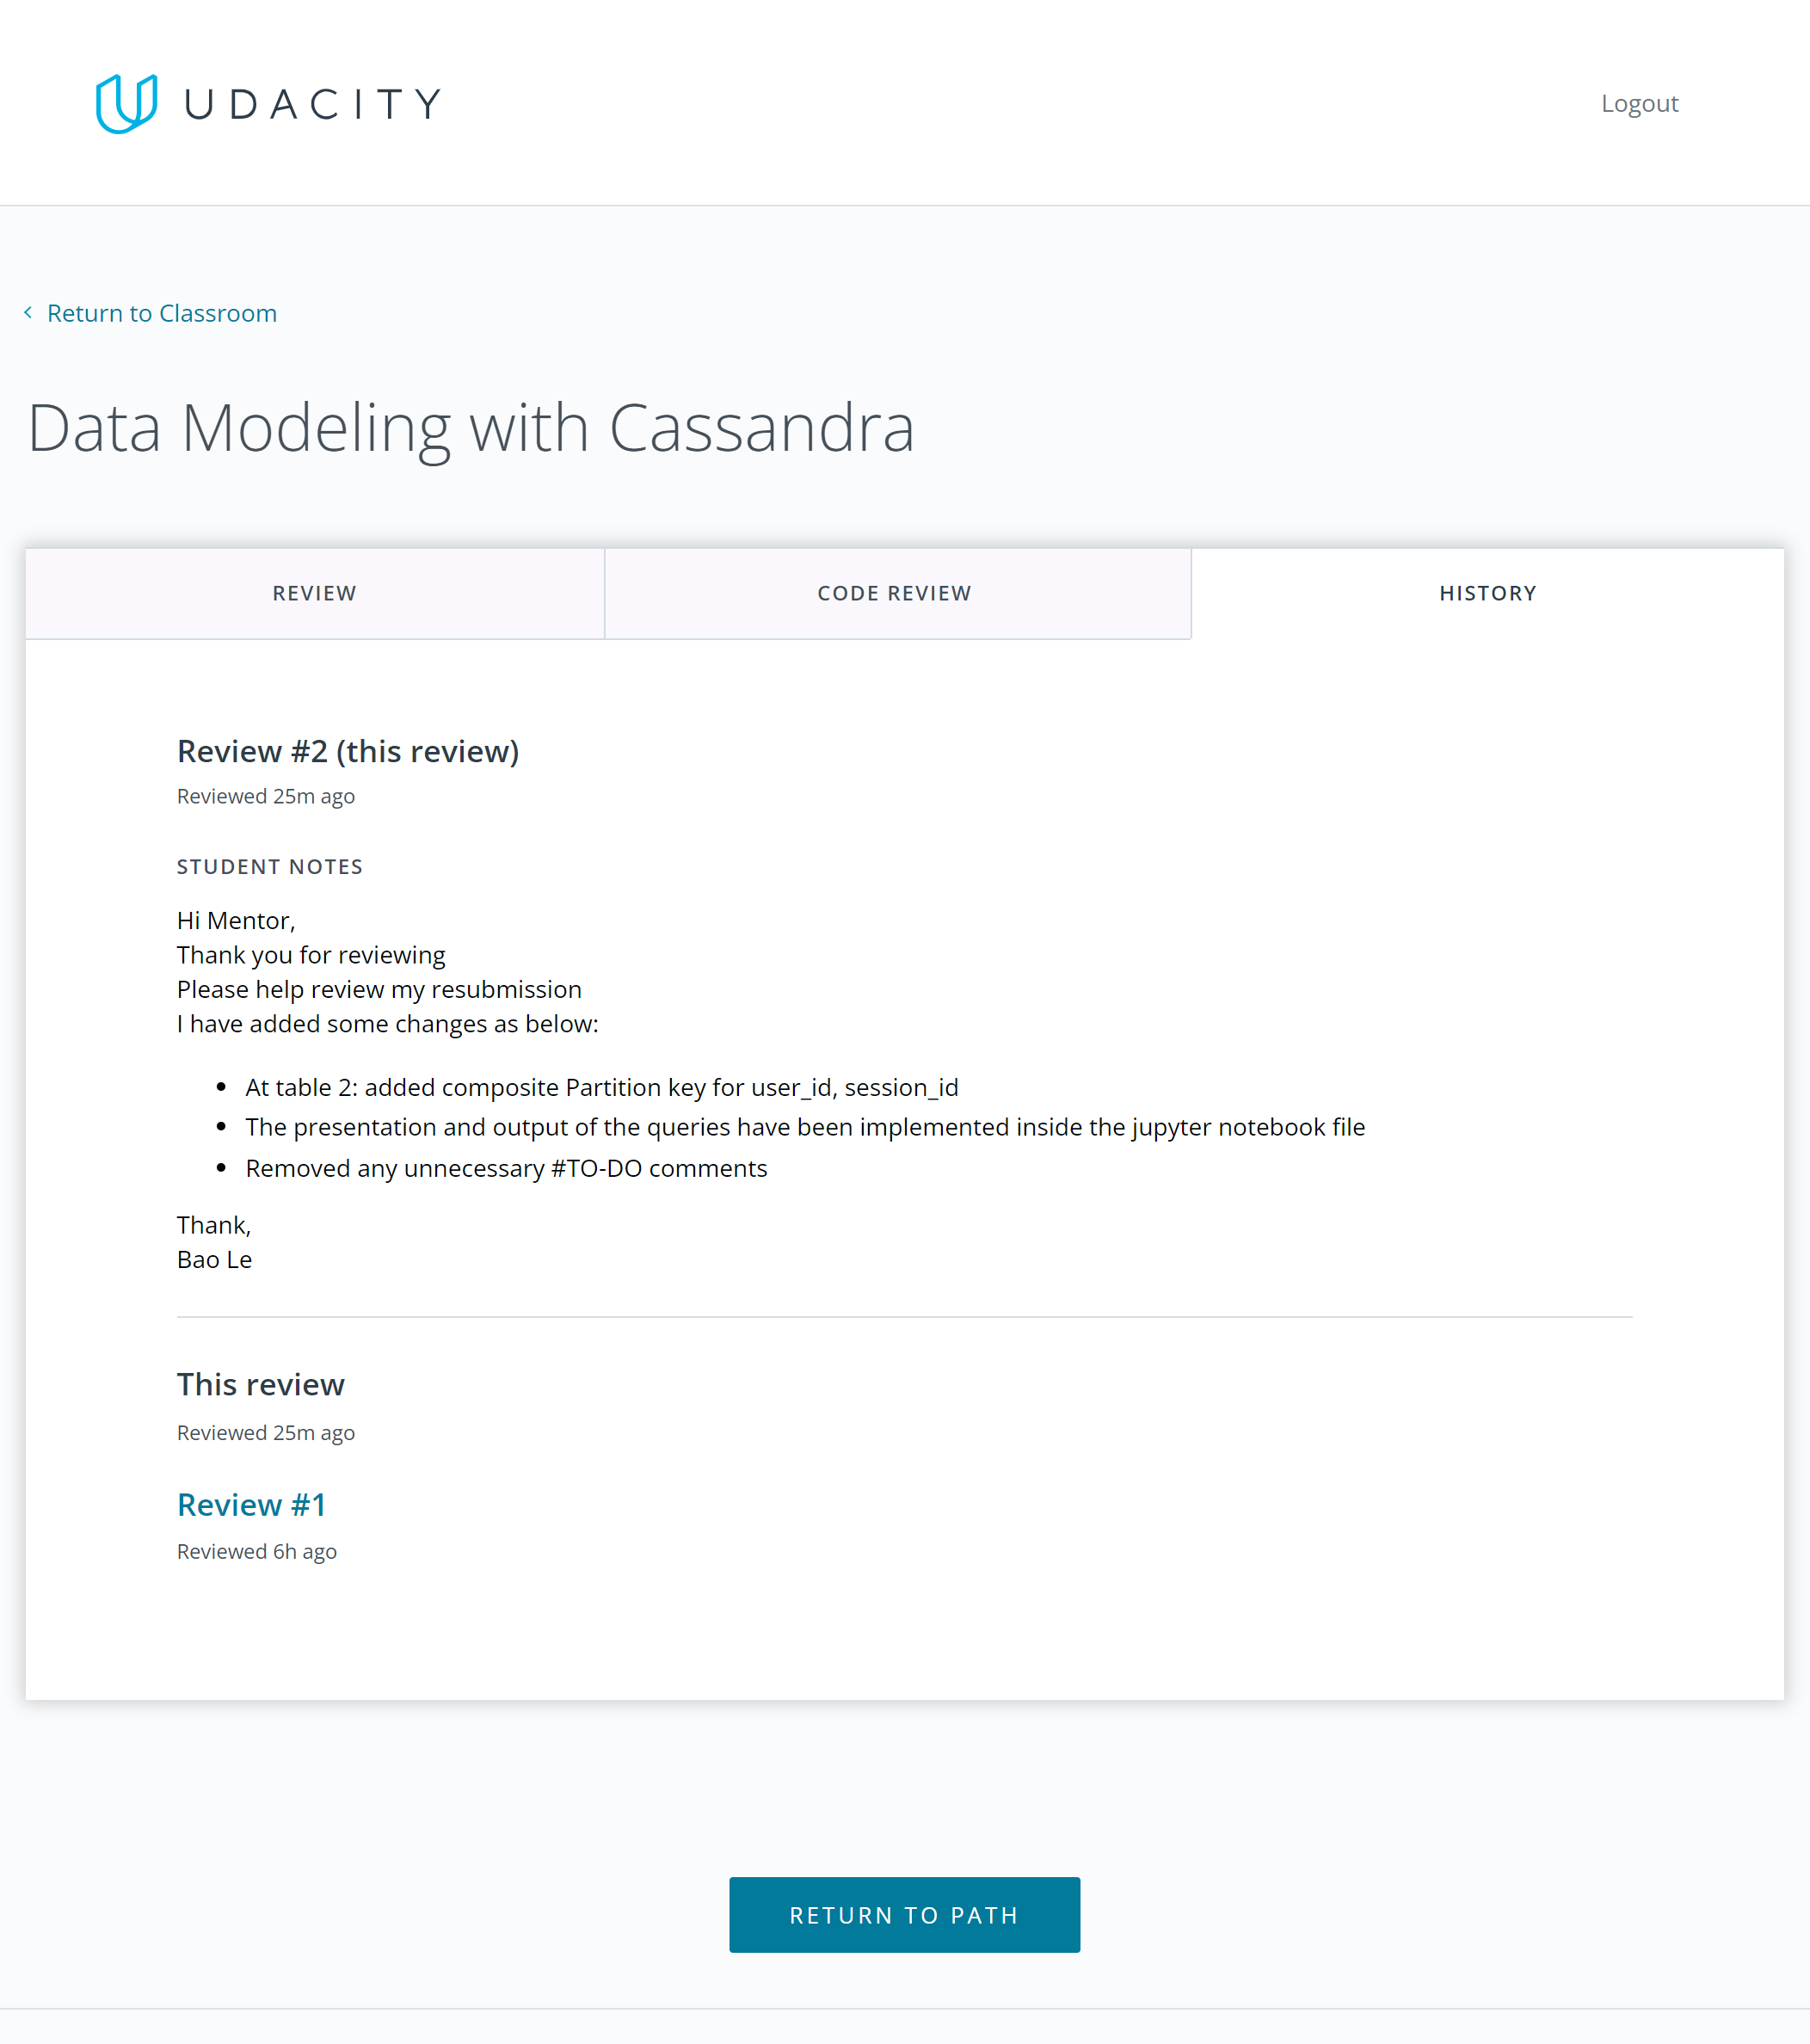Screen dimensions: 1810x2044
Task: Open Review #1 details
Action: [x=251, y=1504]
